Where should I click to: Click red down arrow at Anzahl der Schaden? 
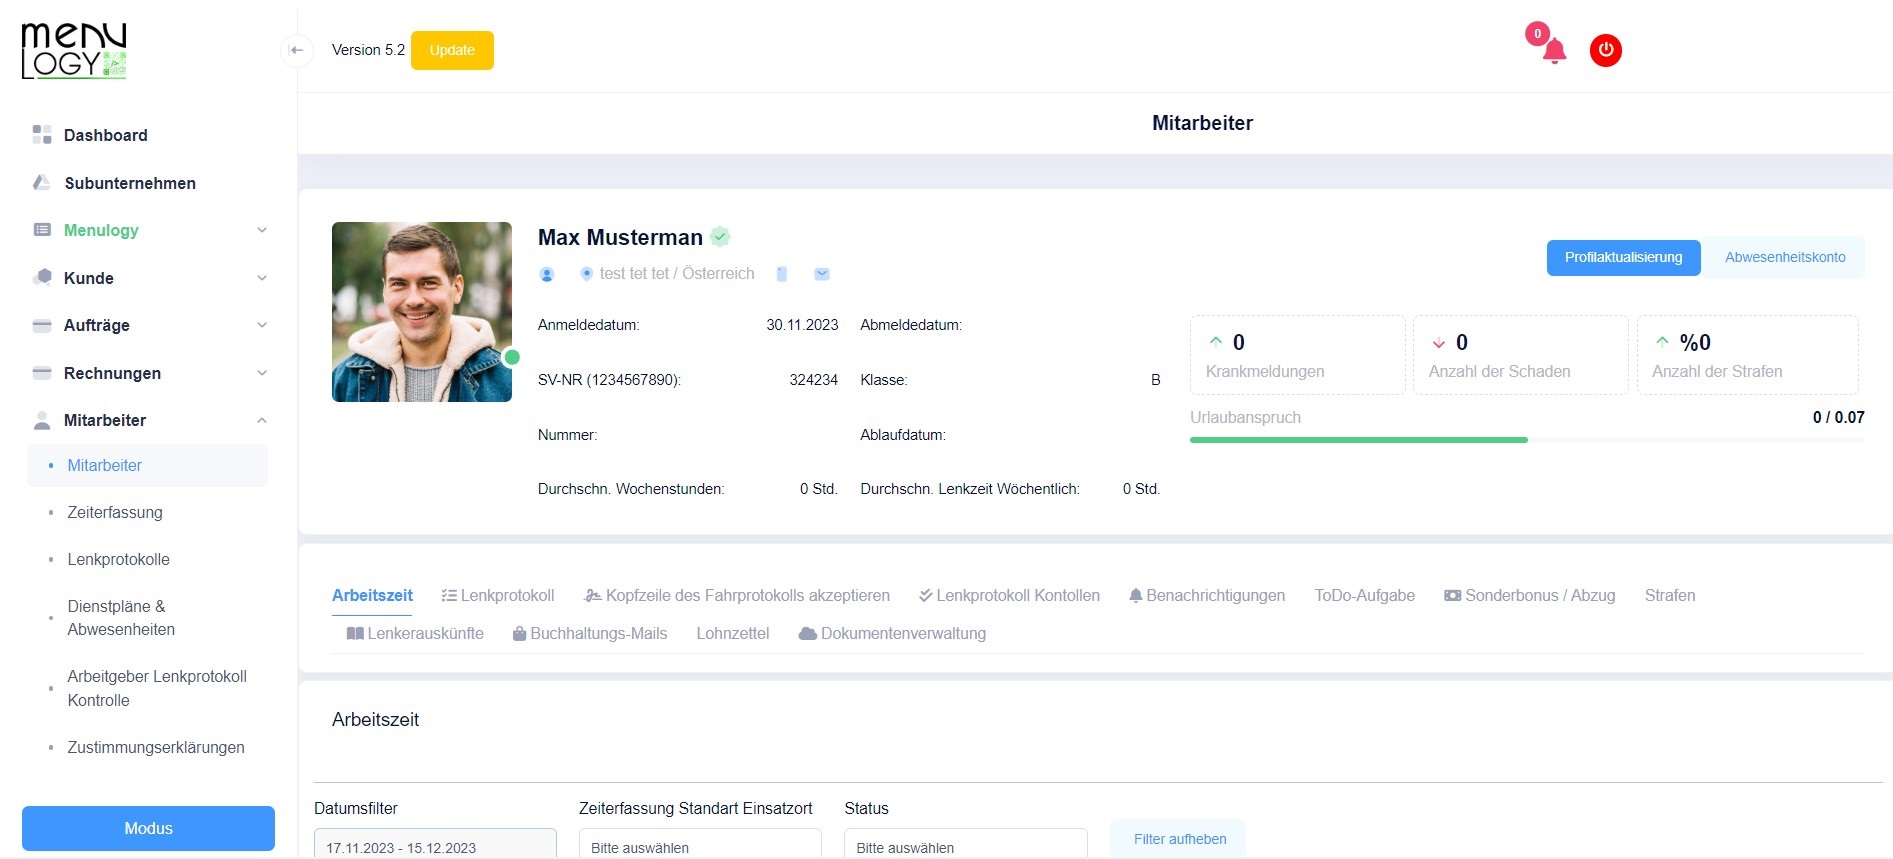click(1439, 343)
